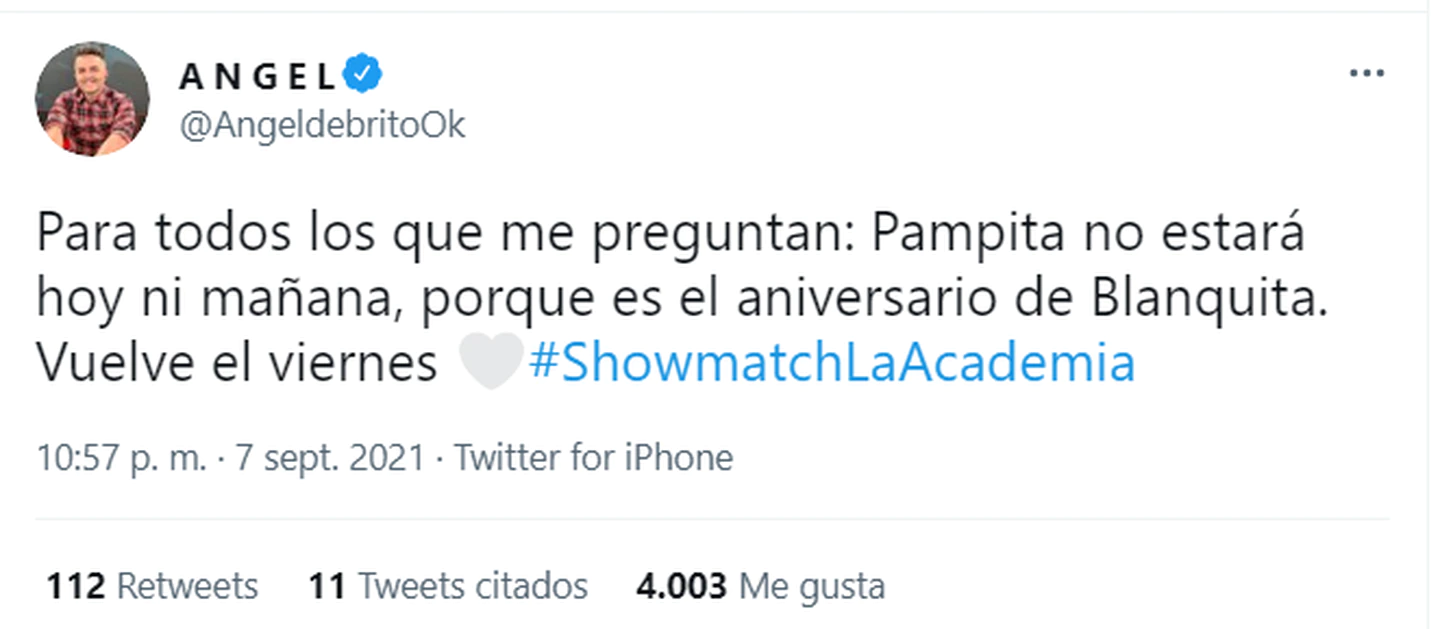Click the Vuelve el viernes text
Image resolution: width=1440 pixels, height=629 pixels.
tap(238, 364)
